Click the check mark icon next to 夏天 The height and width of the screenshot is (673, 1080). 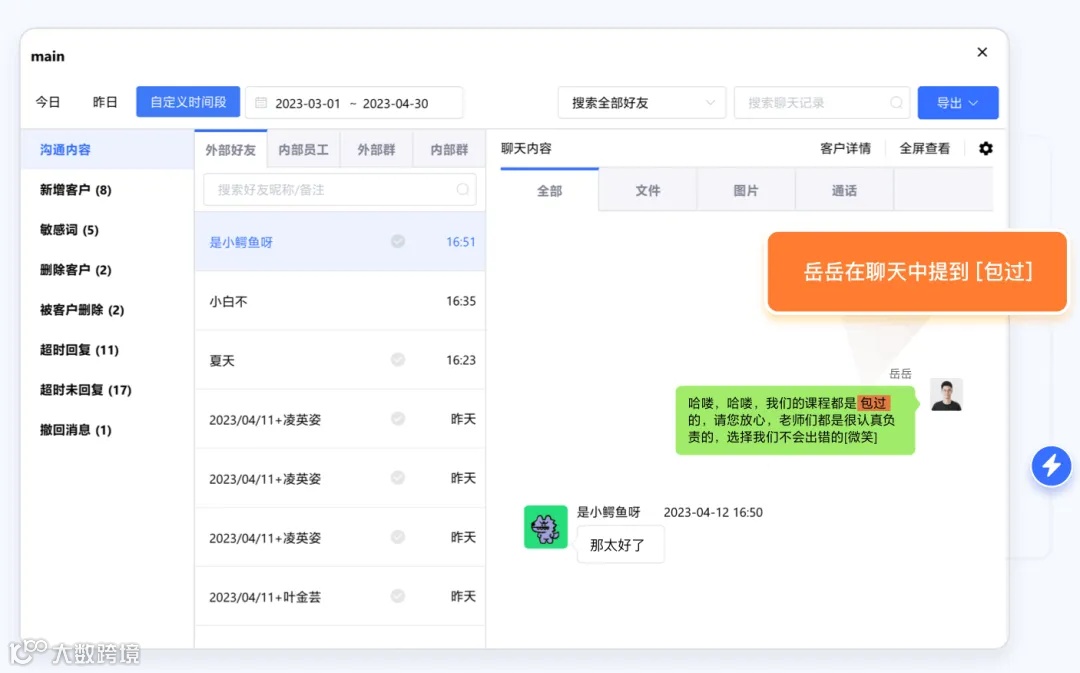398,360
